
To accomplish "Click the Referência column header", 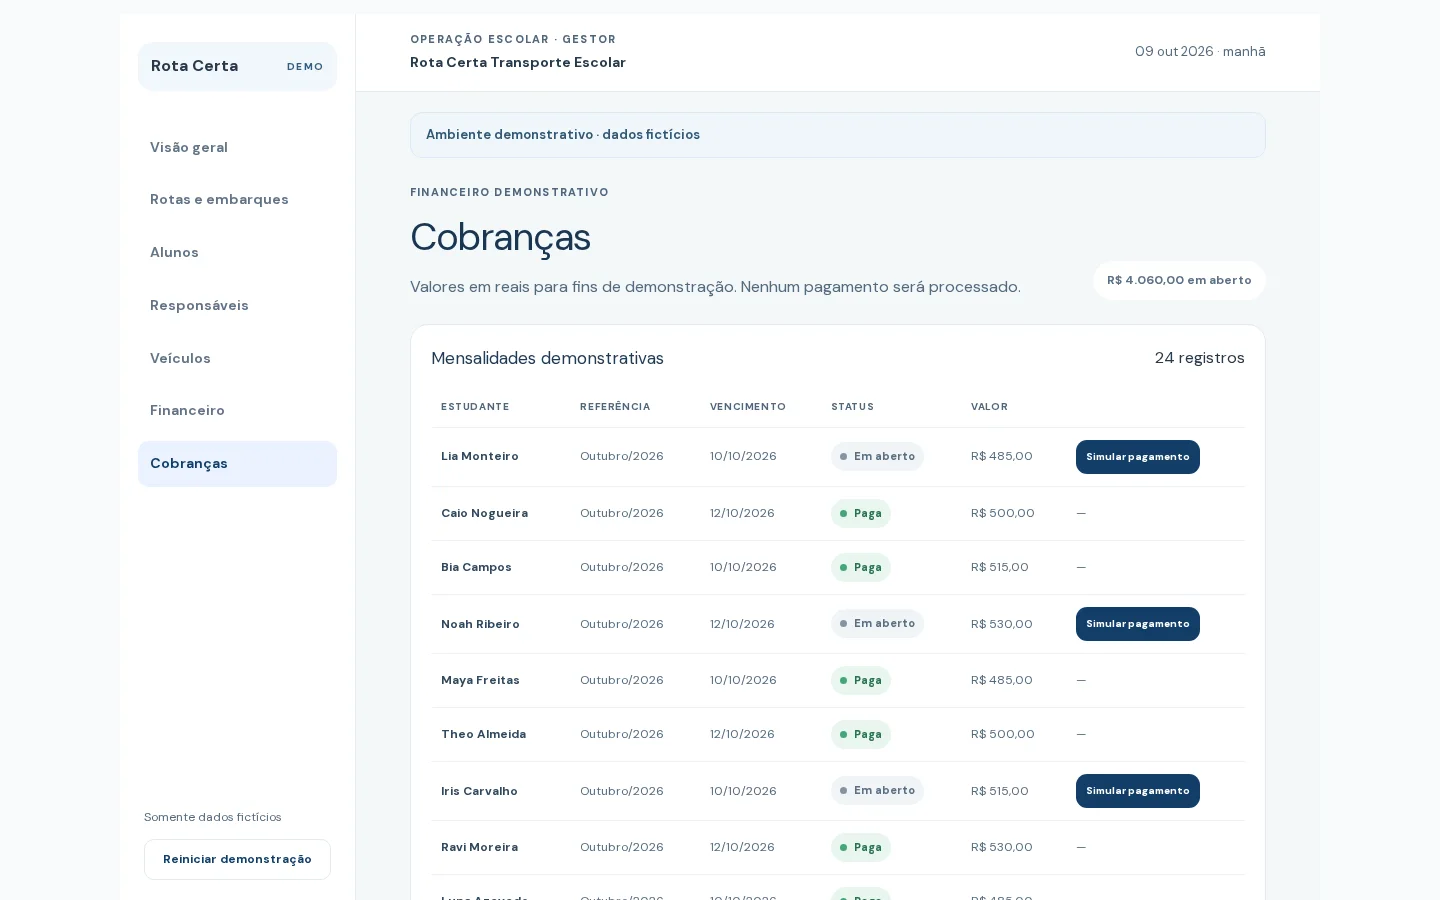I will pos(615,407).
